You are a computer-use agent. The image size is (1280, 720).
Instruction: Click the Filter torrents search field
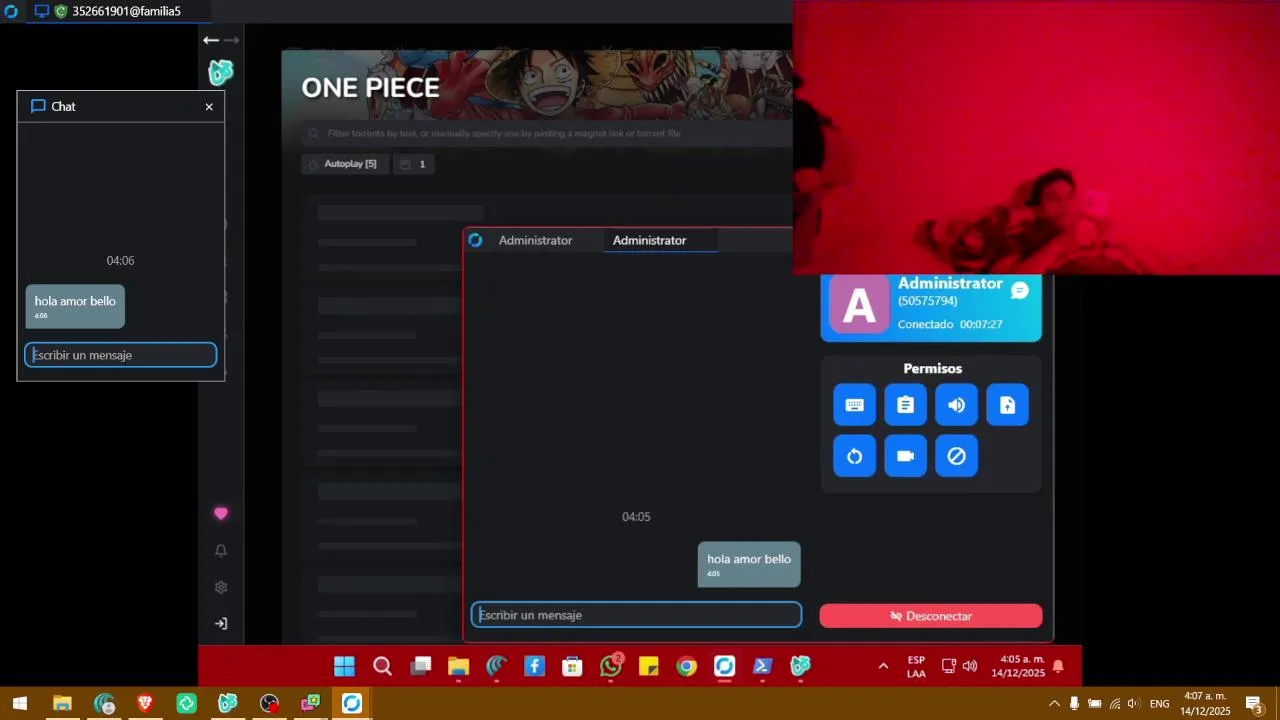tap(548, 133)
